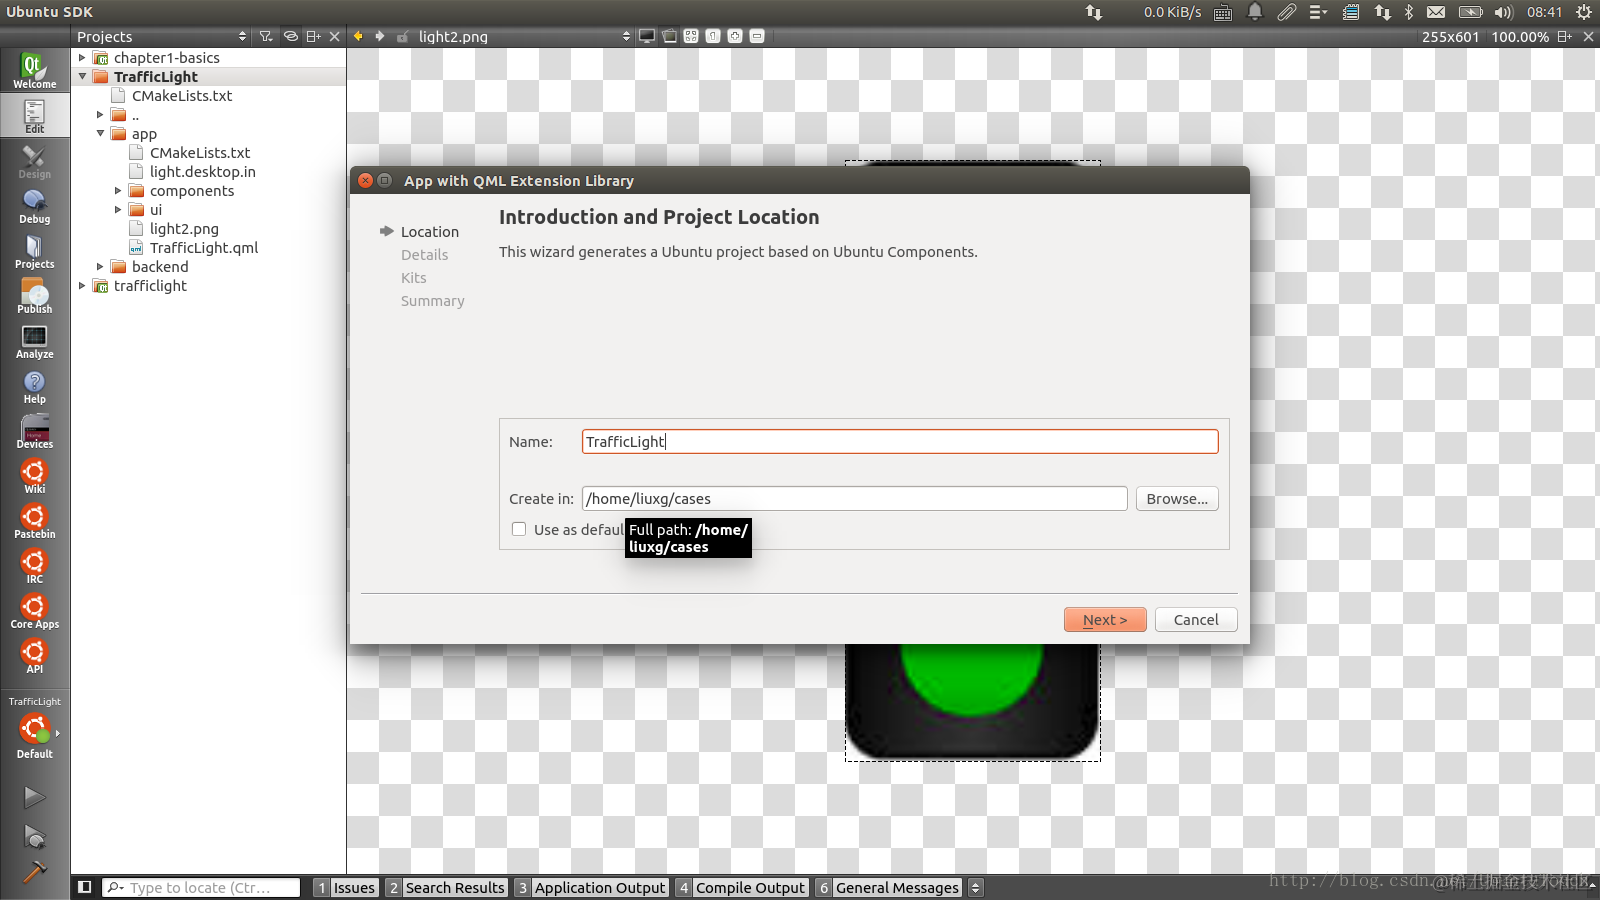1600x900 pixels.
Task: Open the IRC shortcut
Action: (x=34, y=566)
